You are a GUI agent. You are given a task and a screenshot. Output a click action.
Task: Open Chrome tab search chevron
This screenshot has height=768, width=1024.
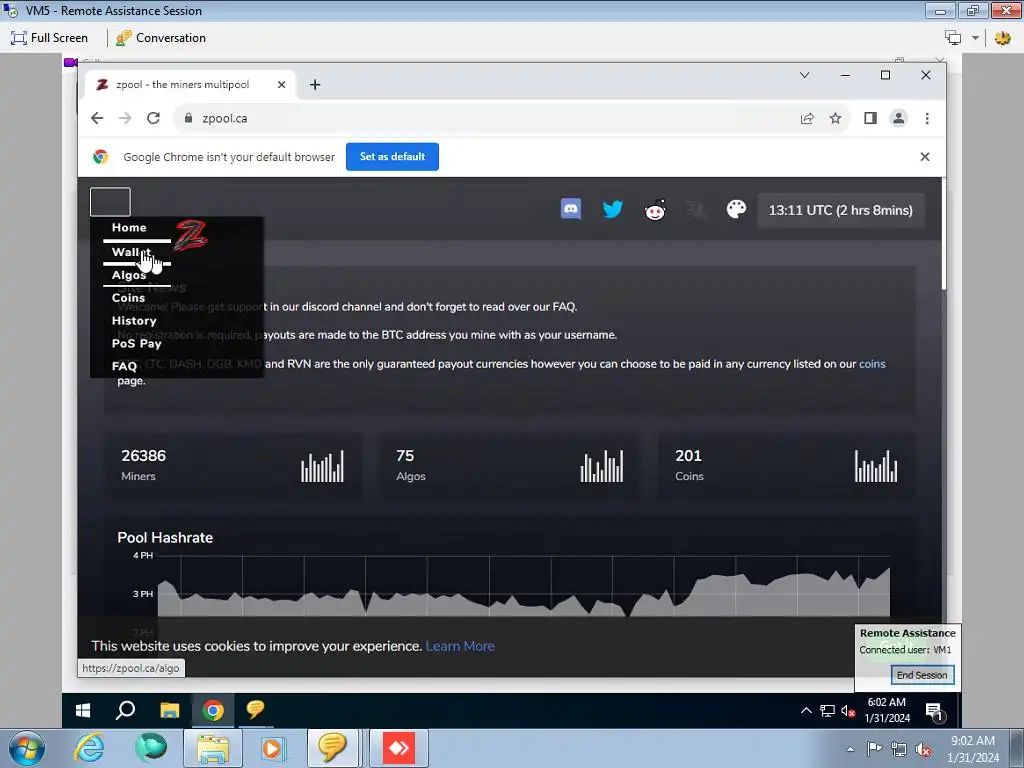click(805, 75)
